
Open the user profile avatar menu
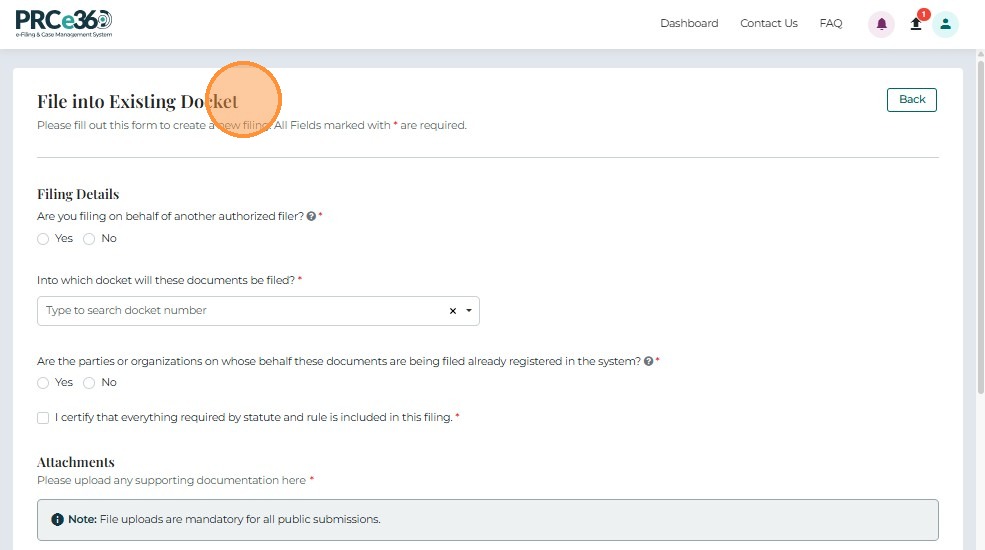tap(945, 24)
